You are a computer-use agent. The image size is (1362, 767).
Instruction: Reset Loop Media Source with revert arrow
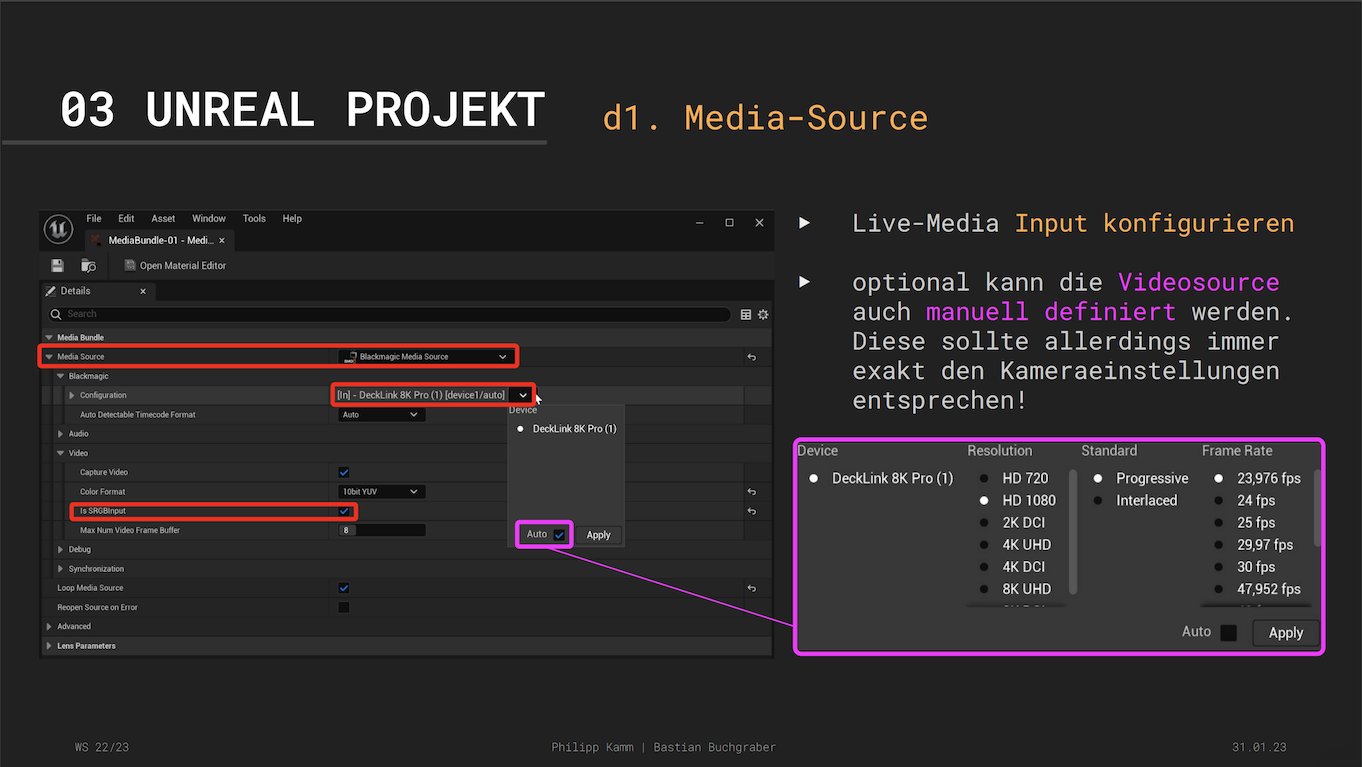tap(751, 588)
